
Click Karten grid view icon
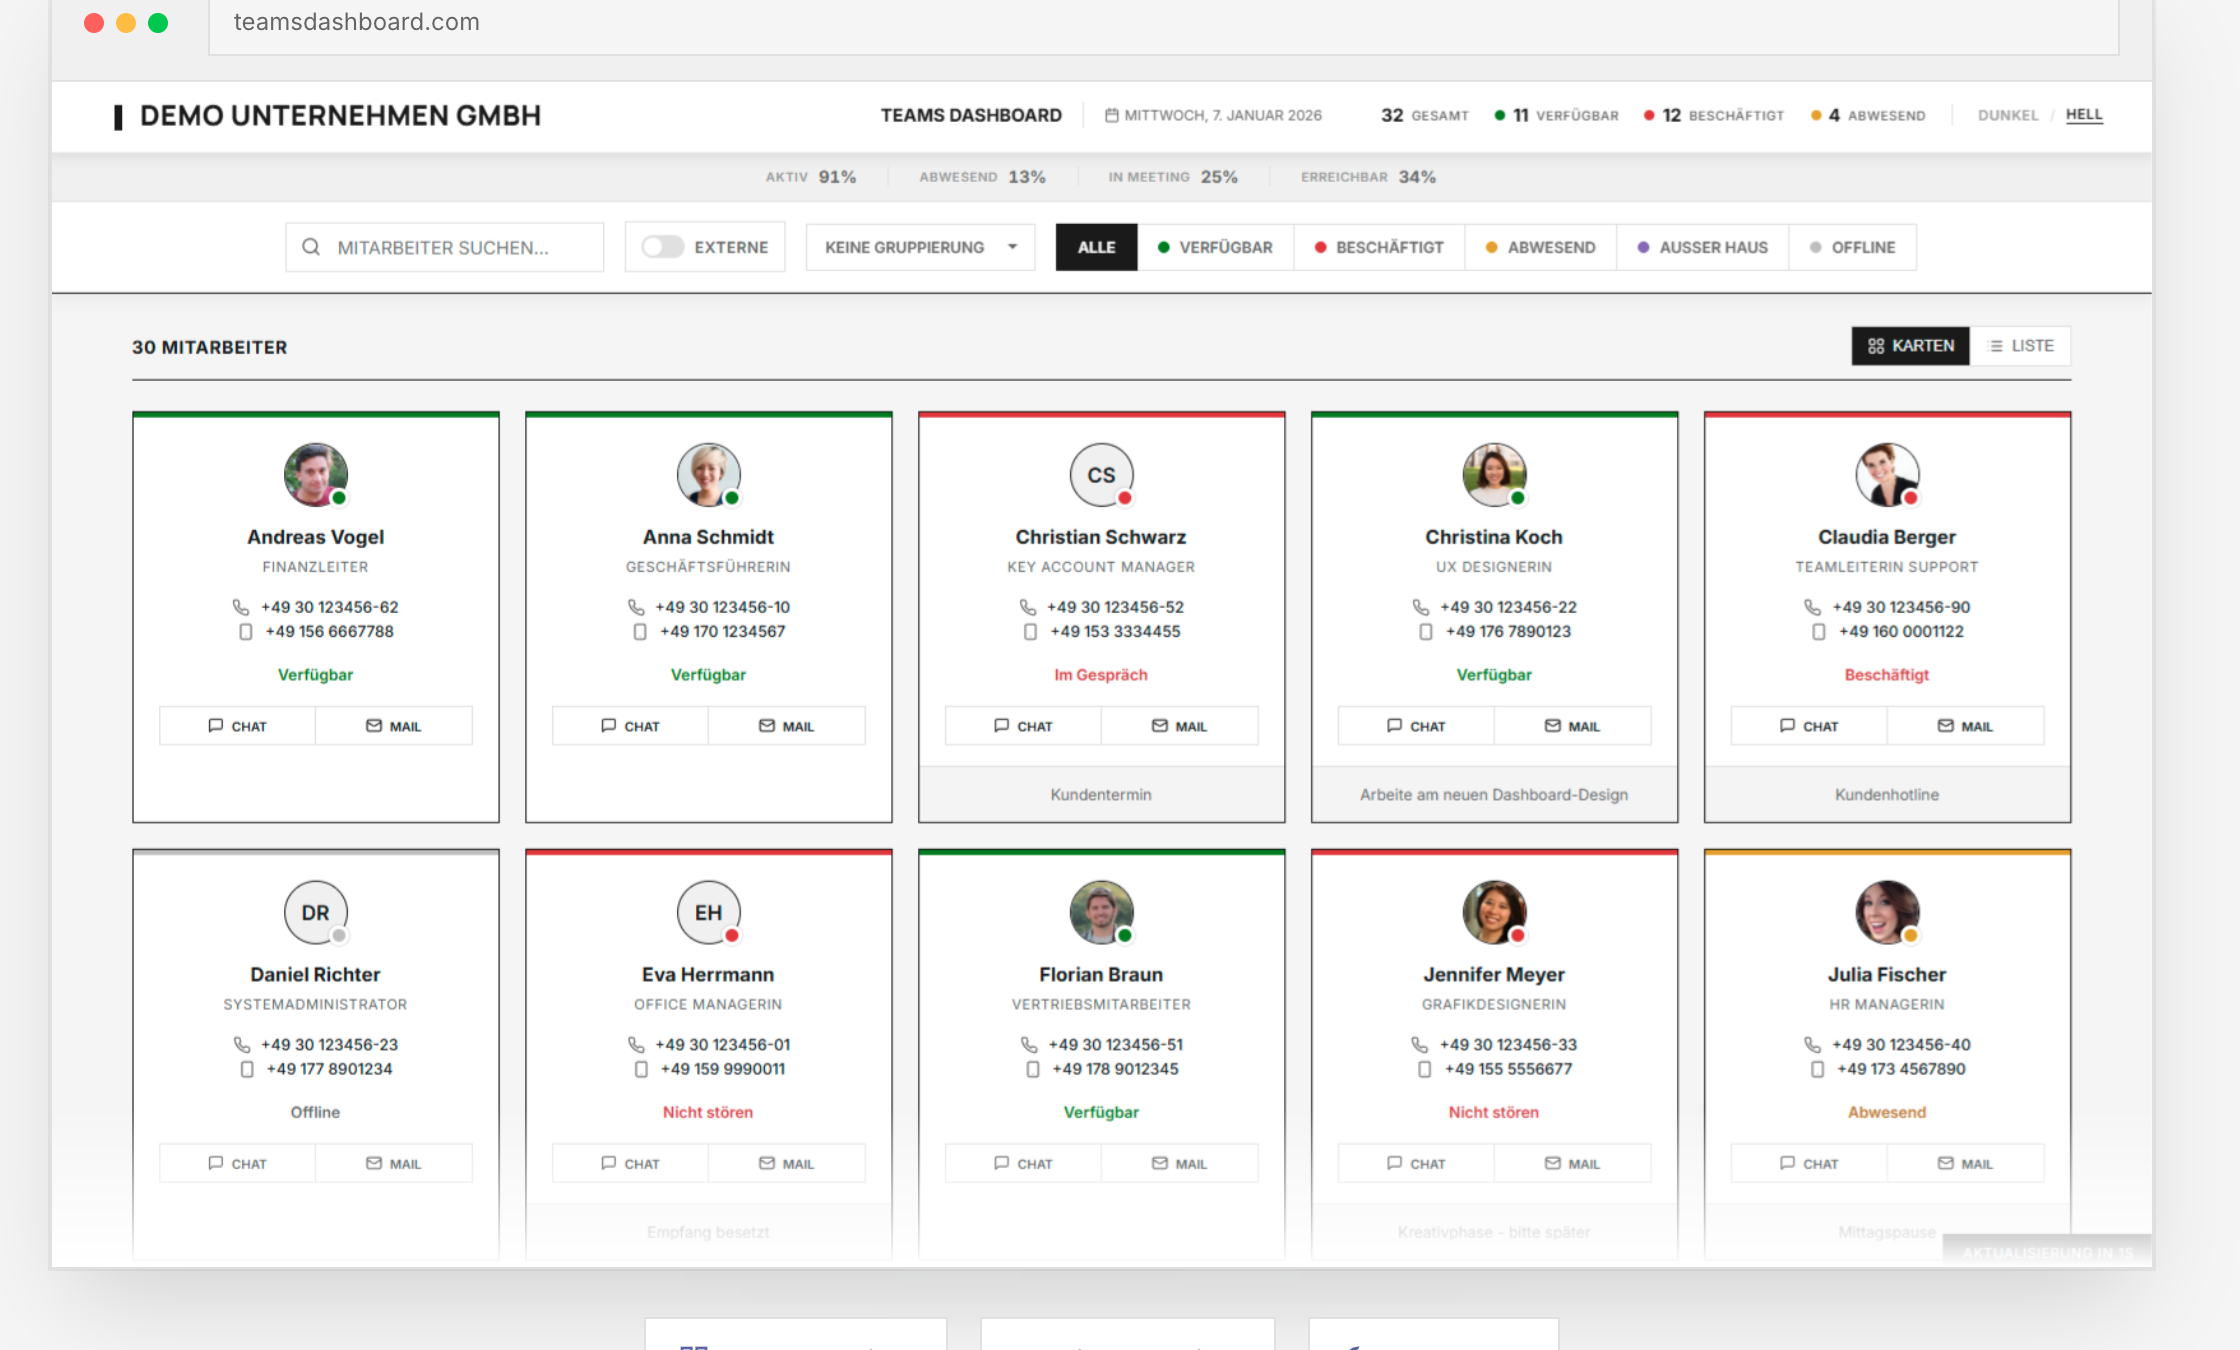[x=1876, y=346]
